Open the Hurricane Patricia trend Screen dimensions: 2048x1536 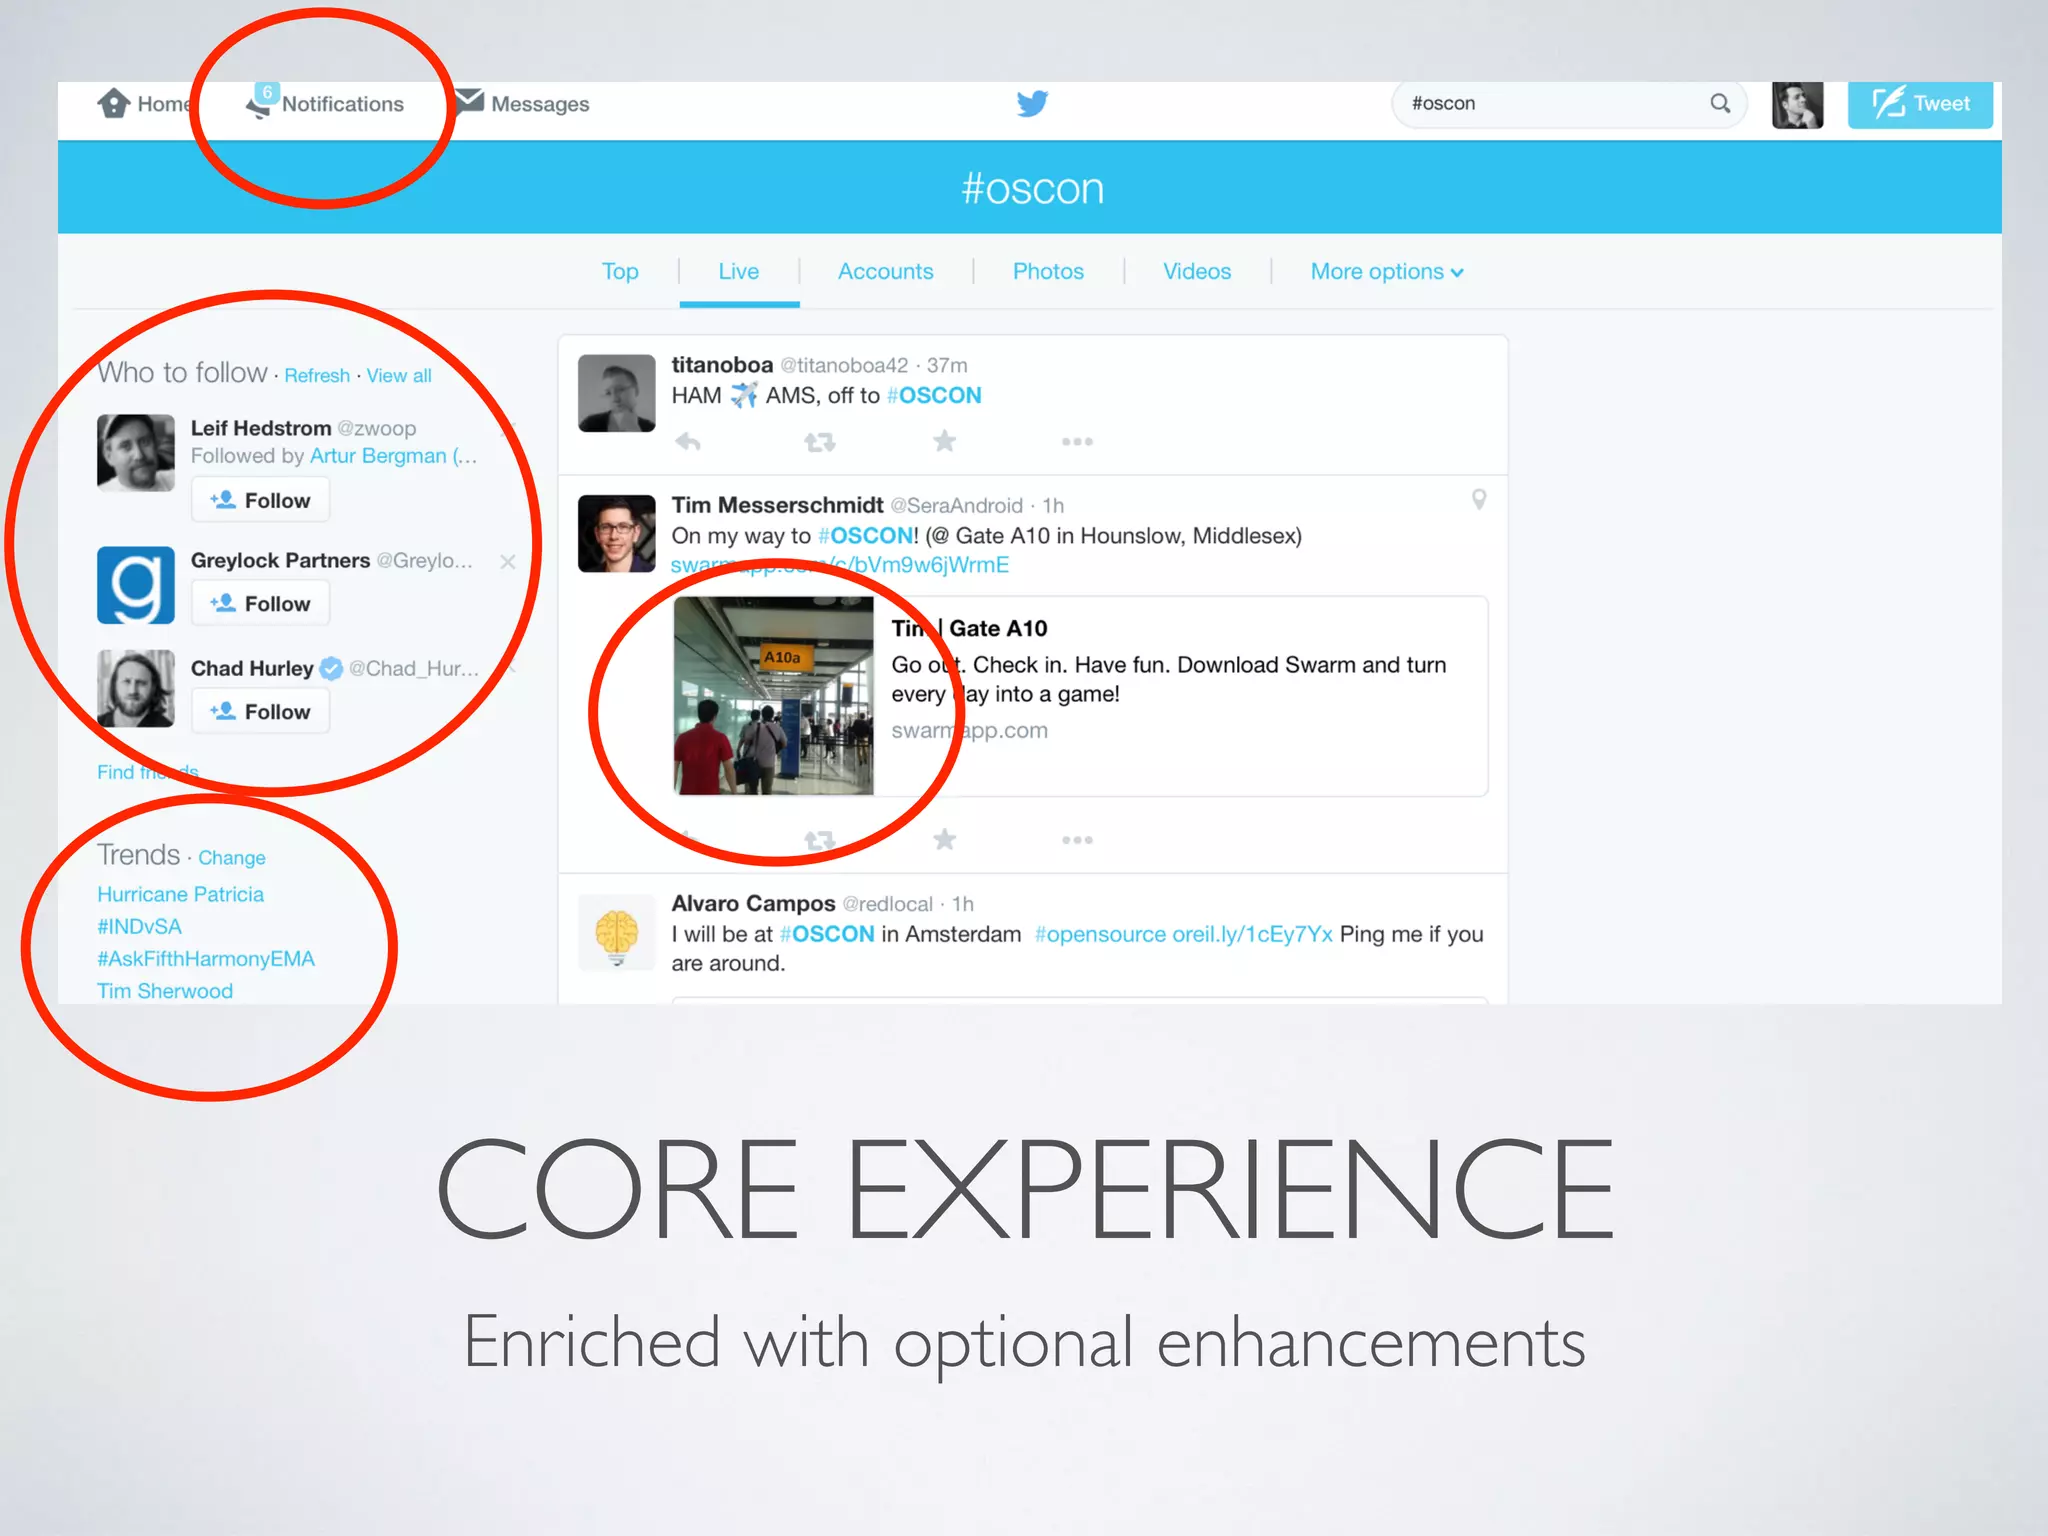[x=181, y=894]
